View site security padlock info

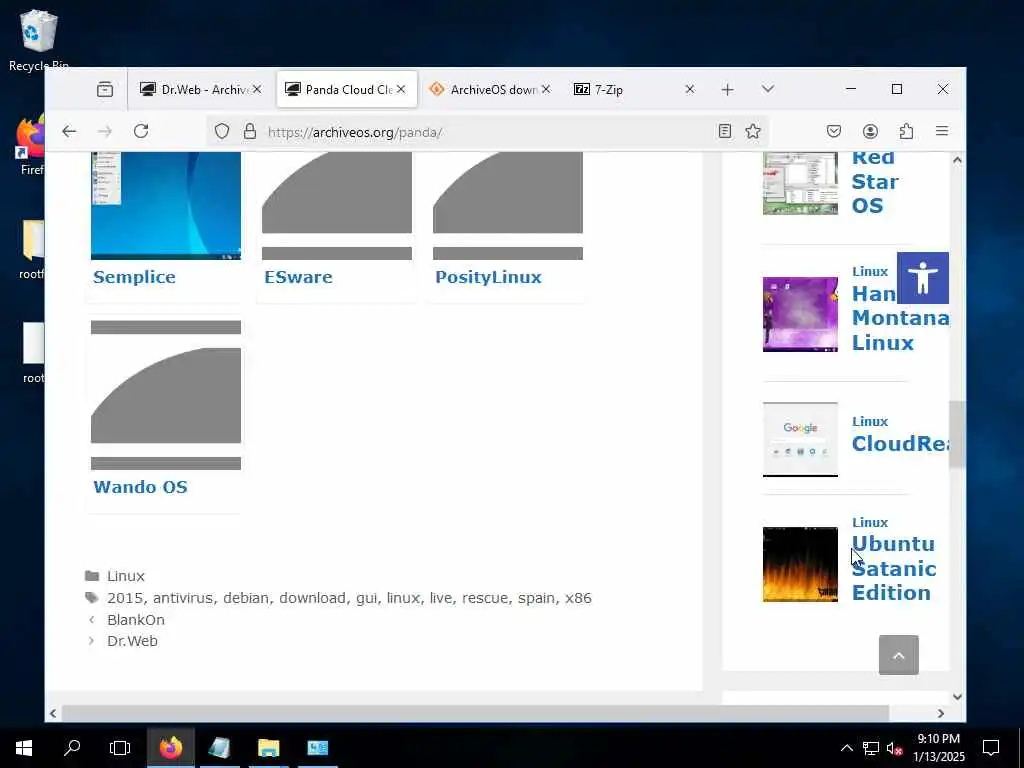click(x=250, y=132)
